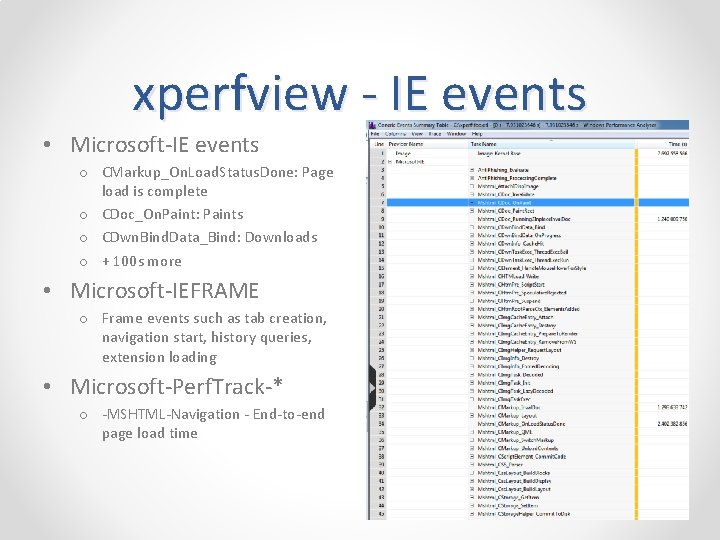Collapse the Microsoft-IE provider node

pyautogui.click(x=390, y=162)
